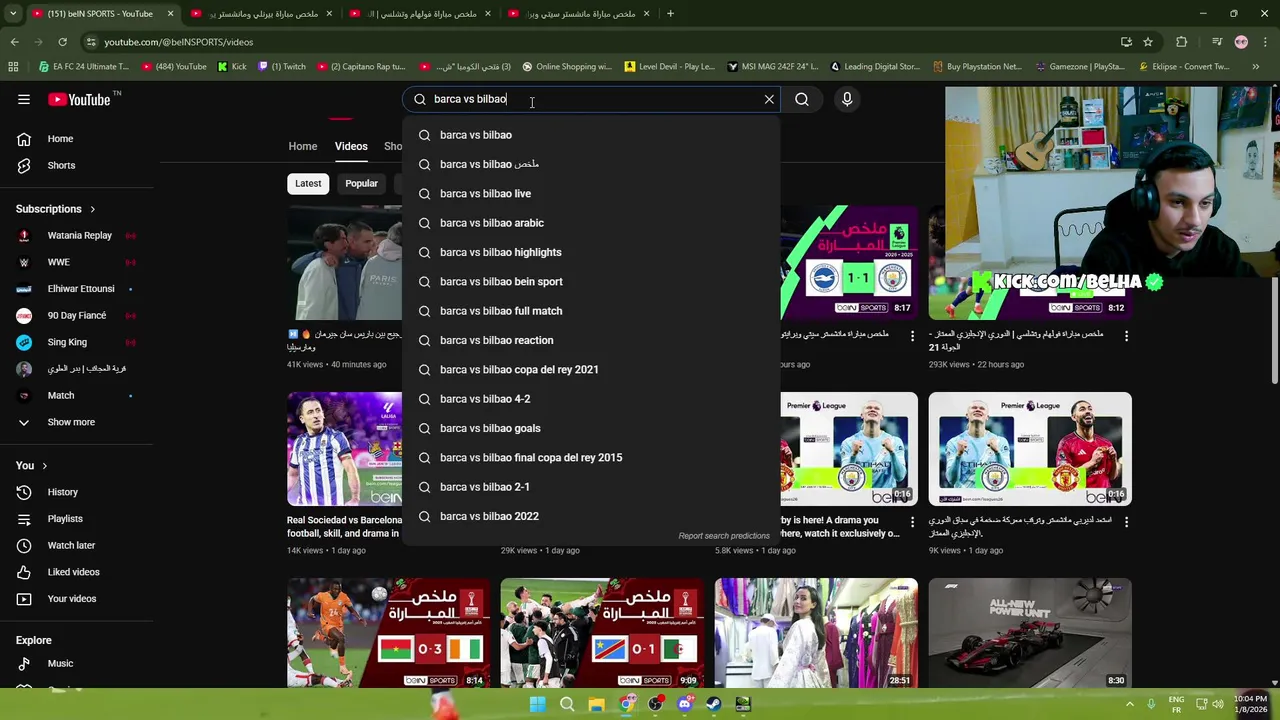The height and width of the screenshot is (720, 1280).
Task: Click the browser address bar URL
Action: coord(179,42)
